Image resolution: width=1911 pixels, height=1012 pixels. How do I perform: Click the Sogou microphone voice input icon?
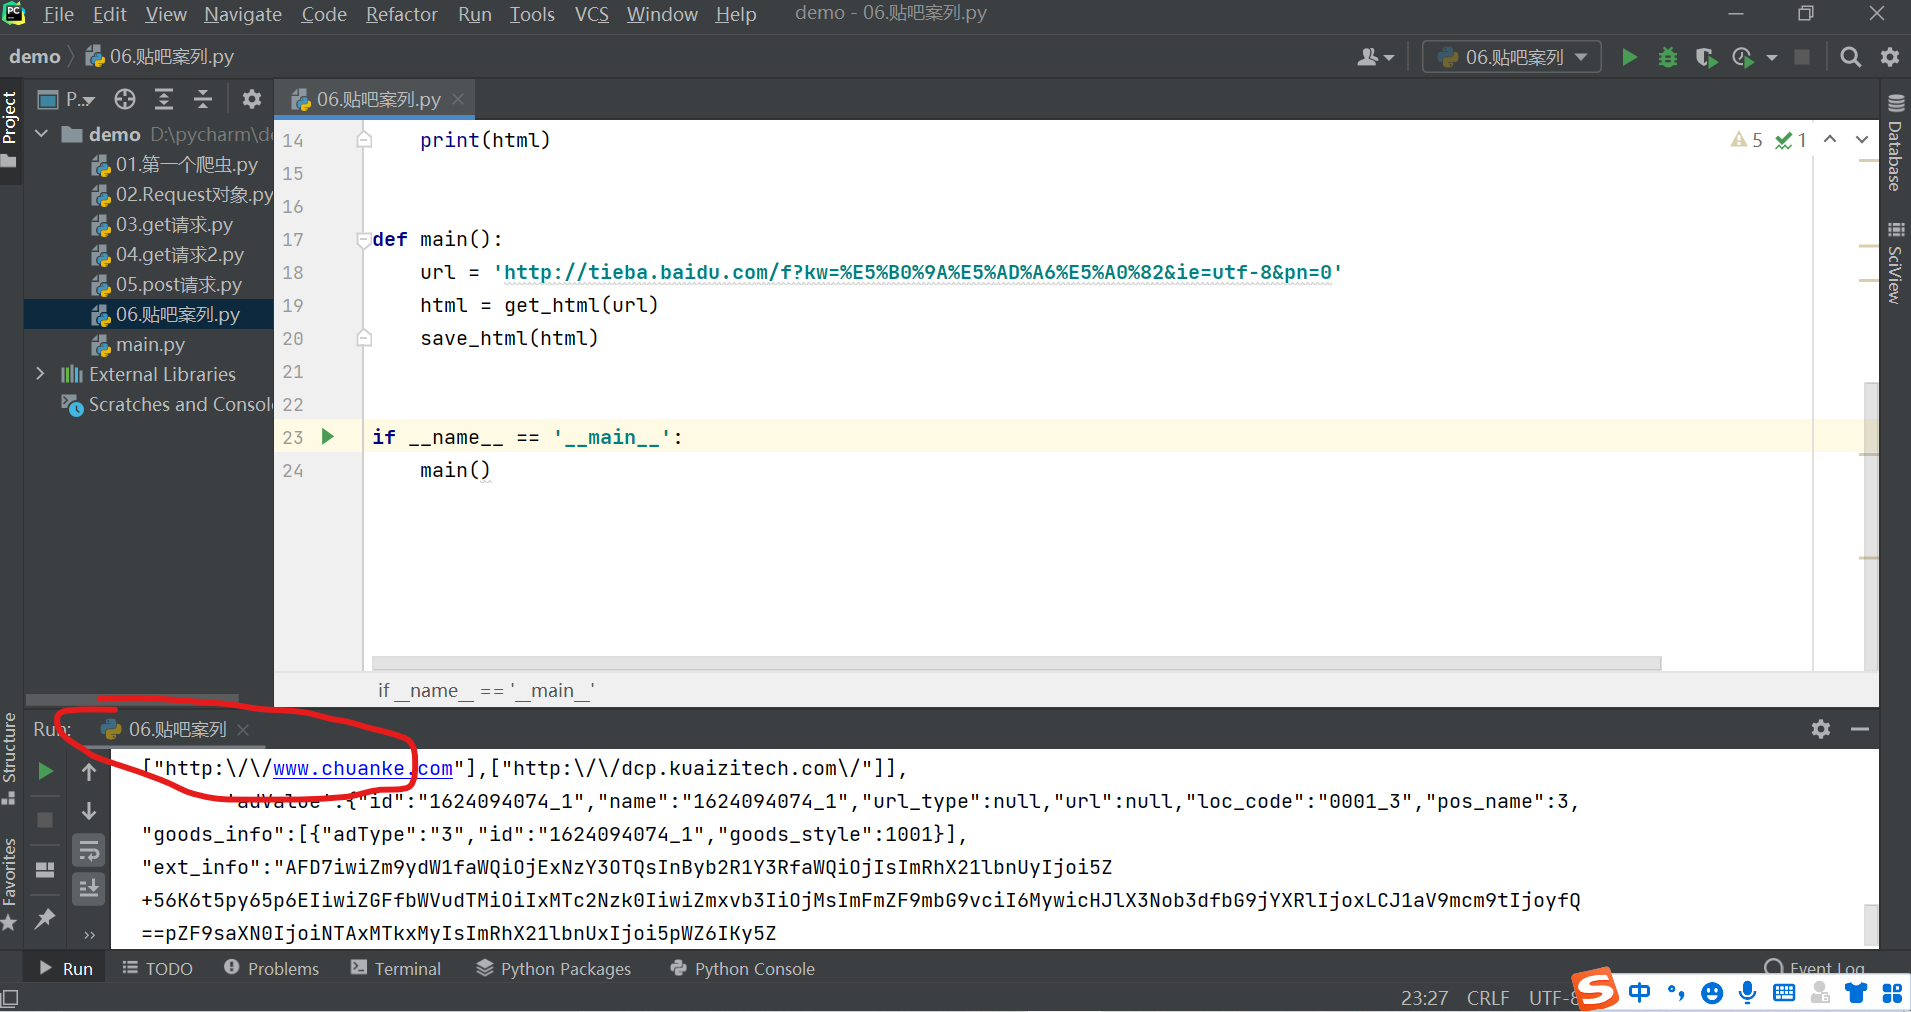point(1747,992)
